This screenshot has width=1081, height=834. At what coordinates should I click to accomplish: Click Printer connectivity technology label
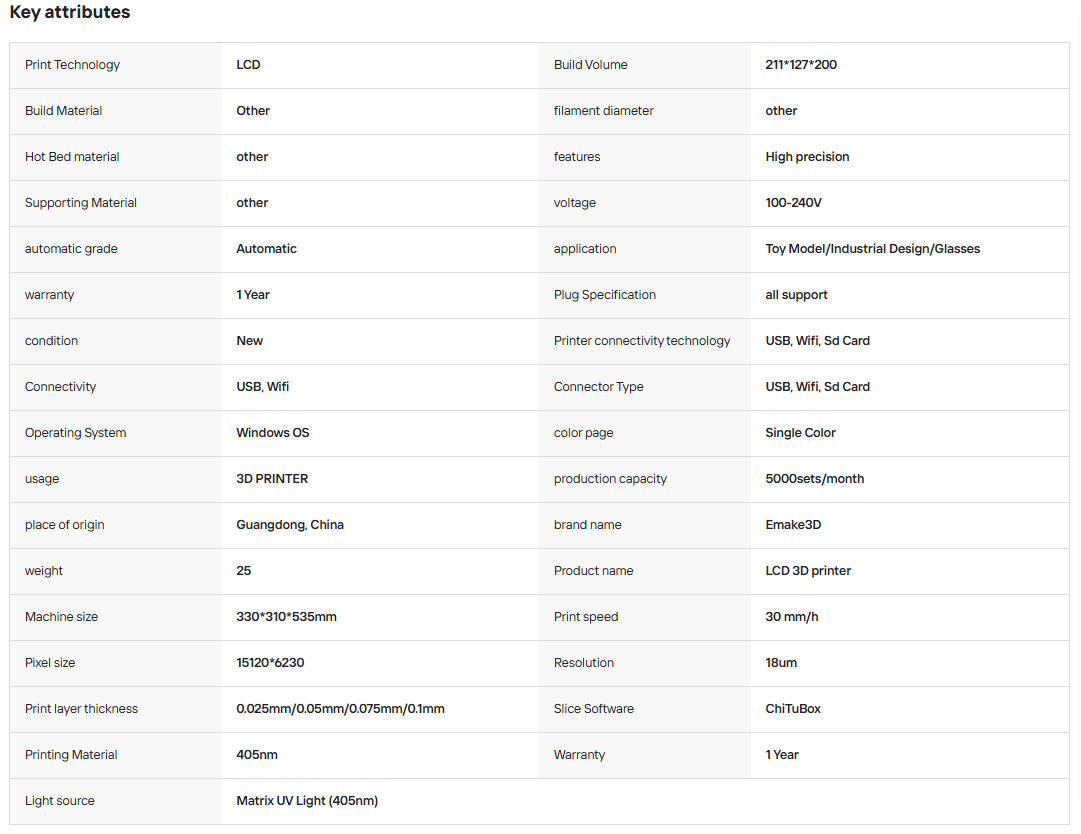click(642, 341)
